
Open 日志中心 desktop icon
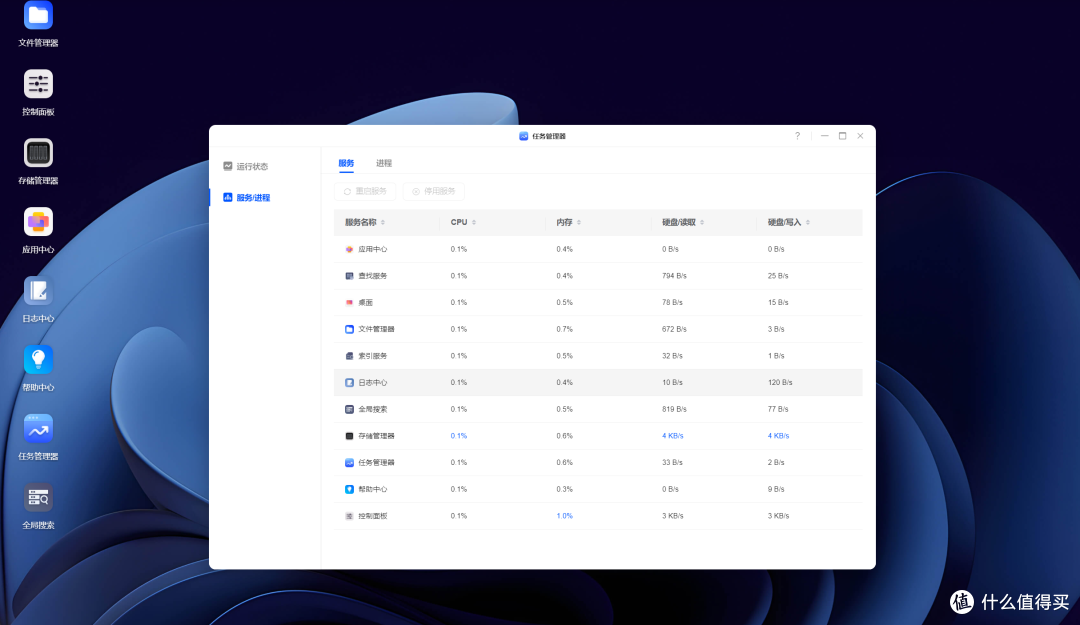[38, 291]
